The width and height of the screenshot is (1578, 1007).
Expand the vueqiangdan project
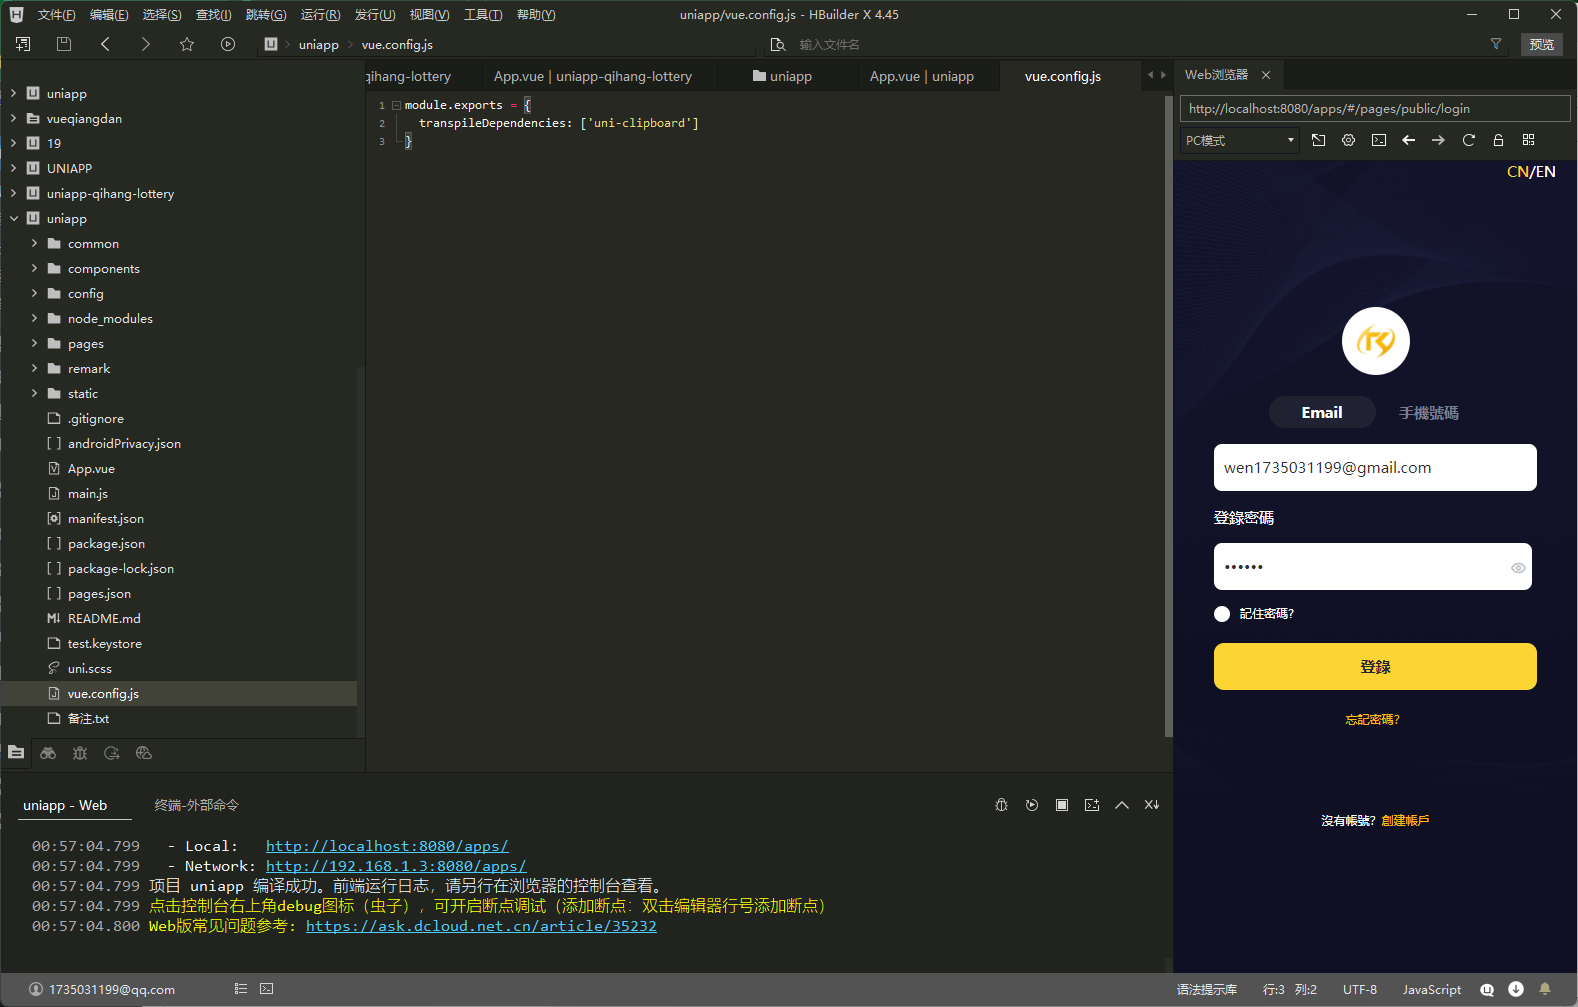(x=13, y=118)
